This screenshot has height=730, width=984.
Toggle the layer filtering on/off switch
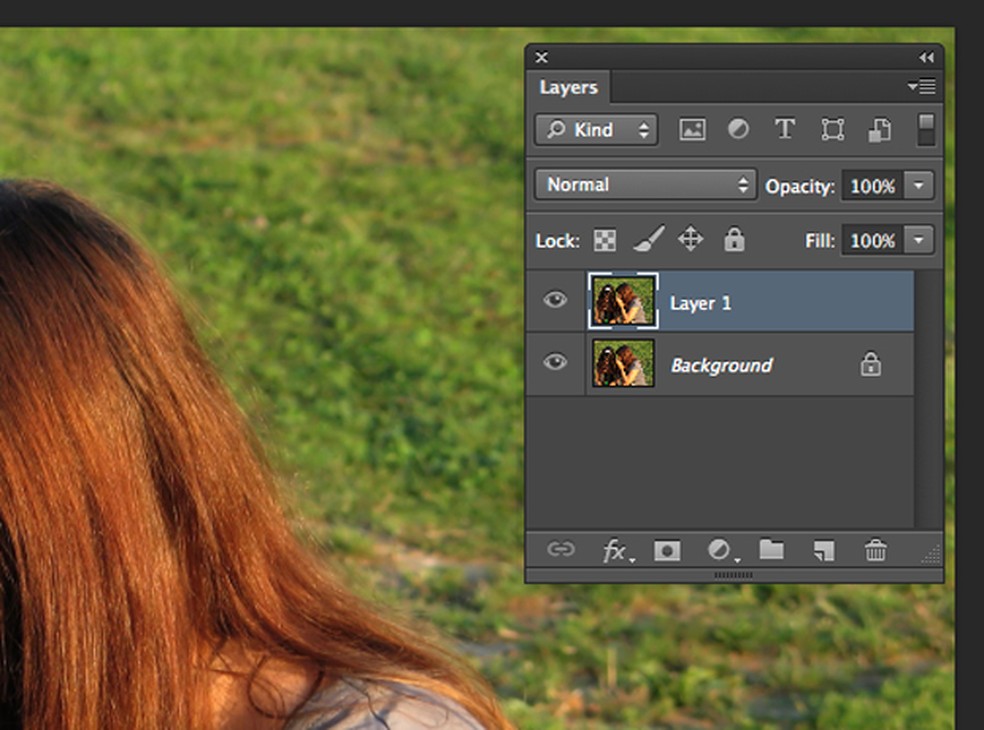926,129
